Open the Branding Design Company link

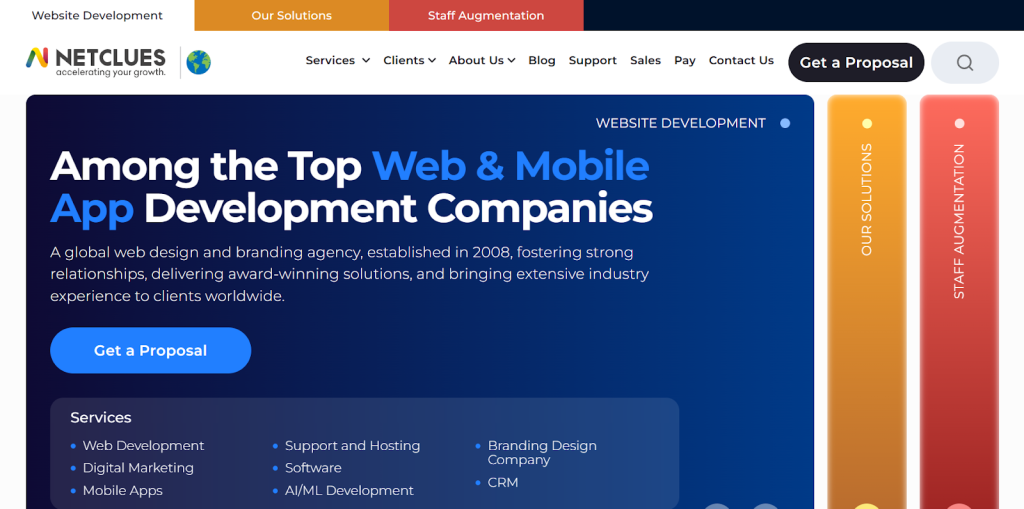542,452
